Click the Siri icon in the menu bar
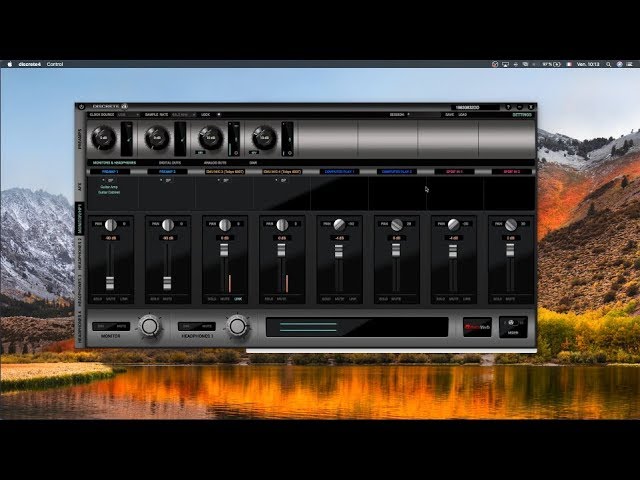 coord(620,64)
